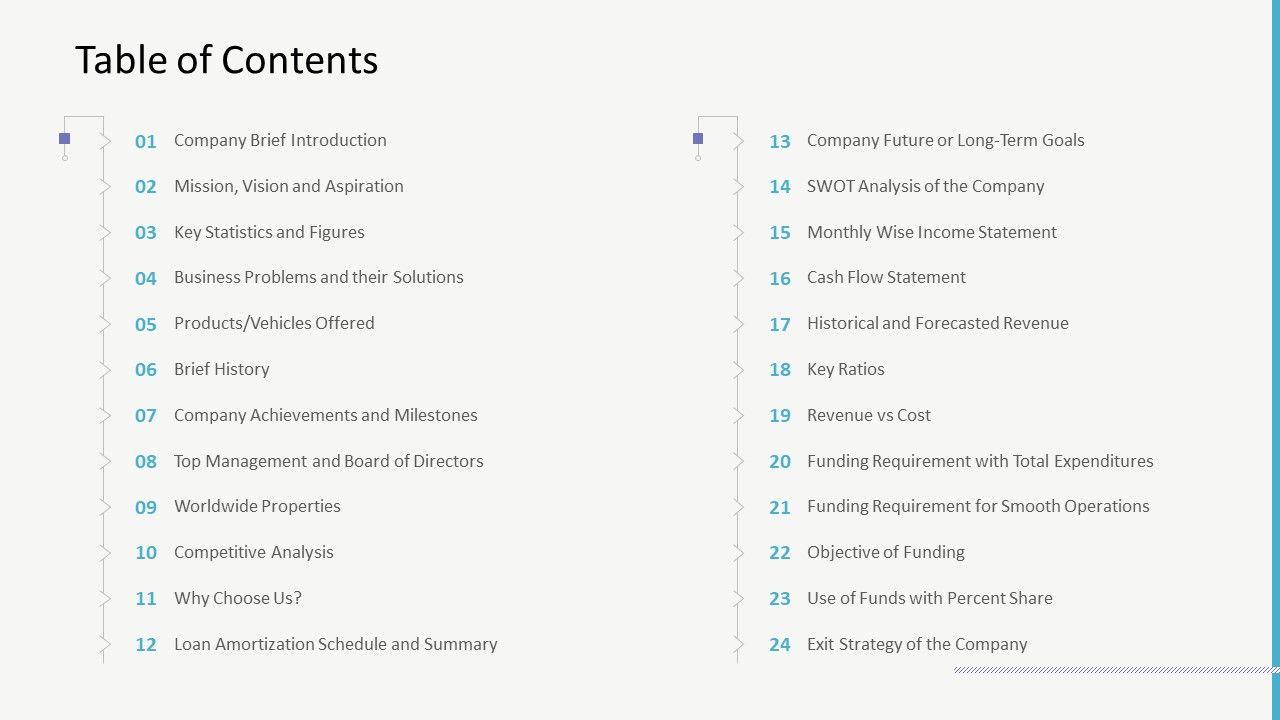The width and height of the screenshot is (1280, 720).
Task: Click the purple square marker above item 13
Action: coord(698,139)
